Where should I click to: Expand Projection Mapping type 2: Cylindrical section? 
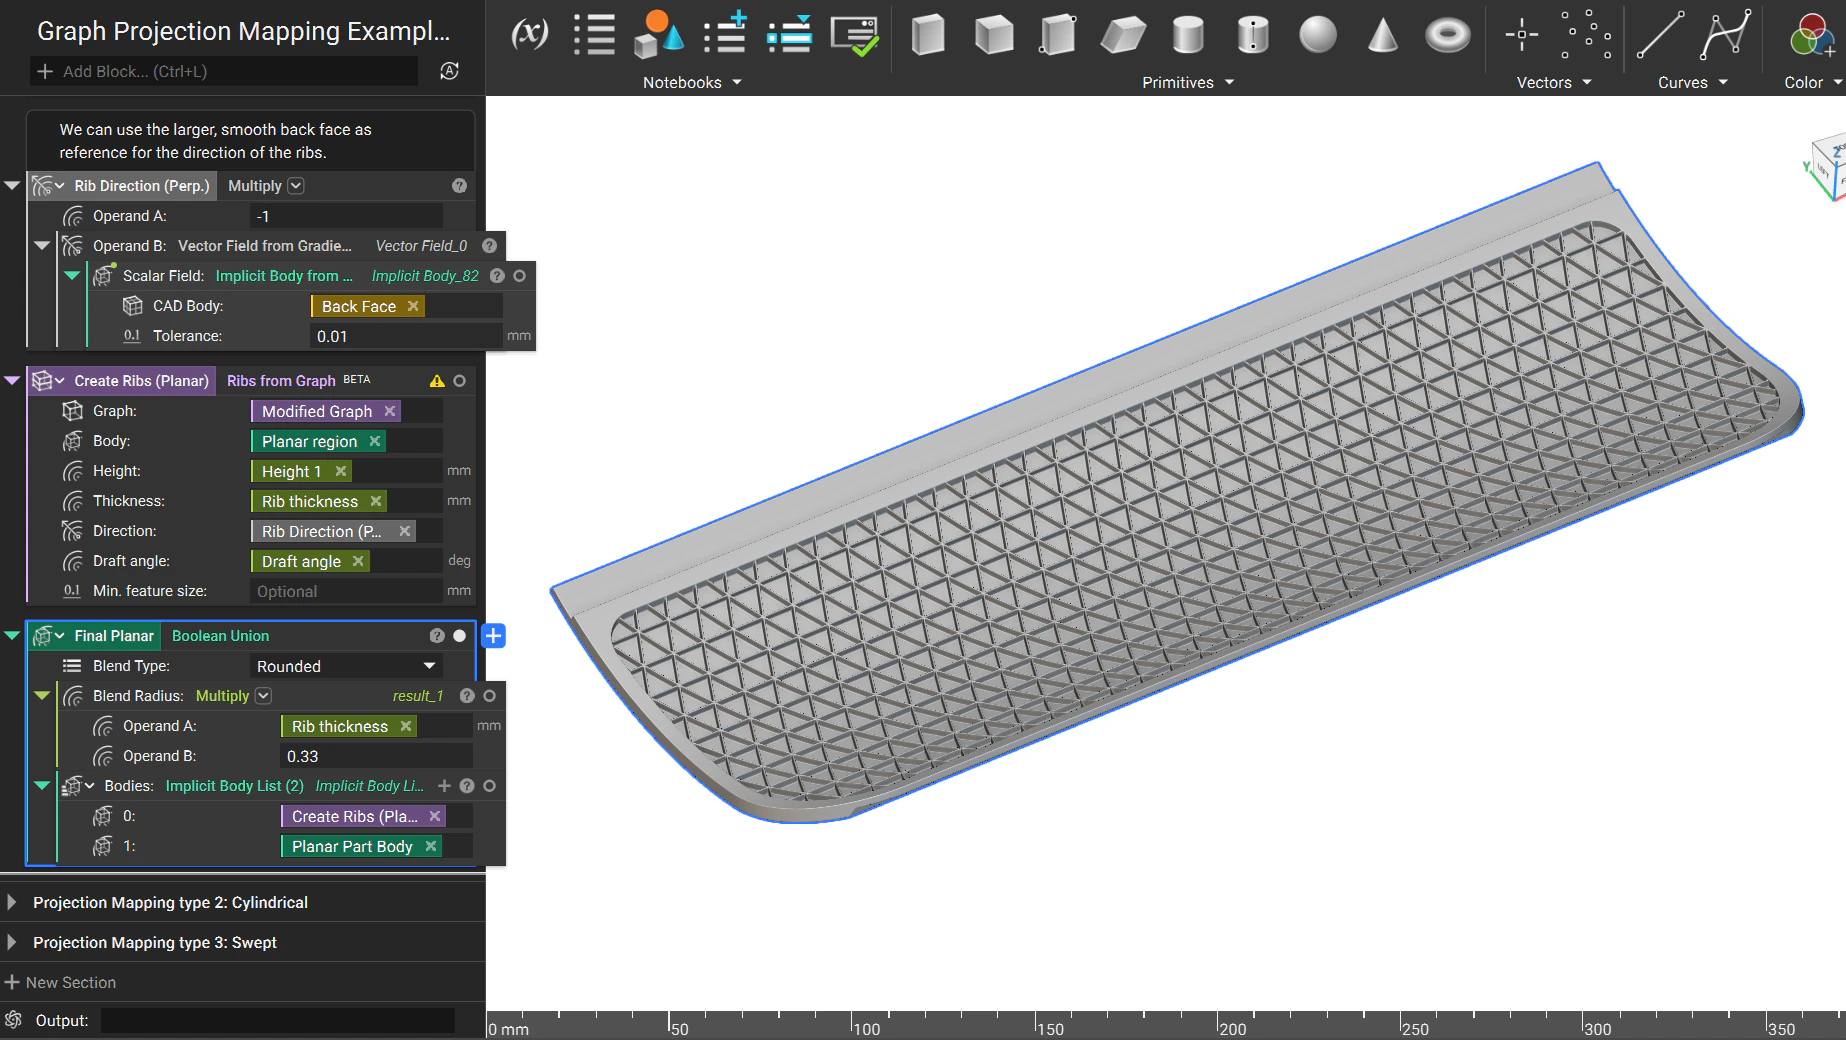tap(12, 902)
